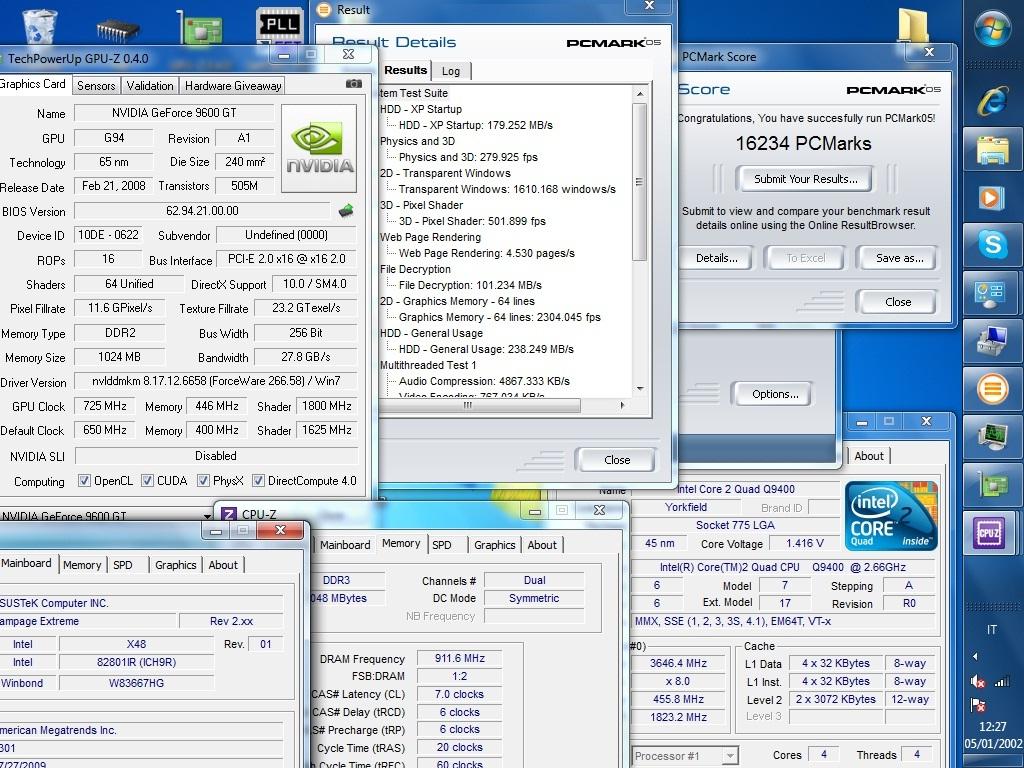The image size is (1024, 768).
Task: Click the orange PCMark taskbar icon
Action: pyautogui.click(x=992, y=389)
